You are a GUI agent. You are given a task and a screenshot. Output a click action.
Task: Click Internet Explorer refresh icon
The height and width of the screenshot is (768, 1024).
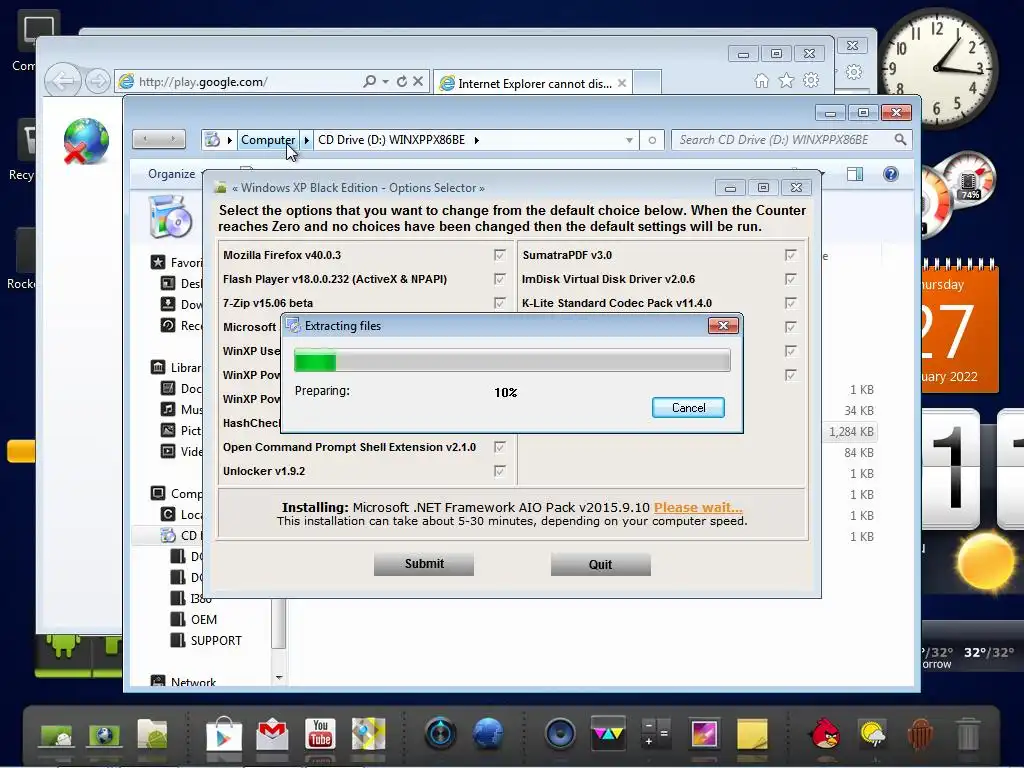click(x=402, y=81)
